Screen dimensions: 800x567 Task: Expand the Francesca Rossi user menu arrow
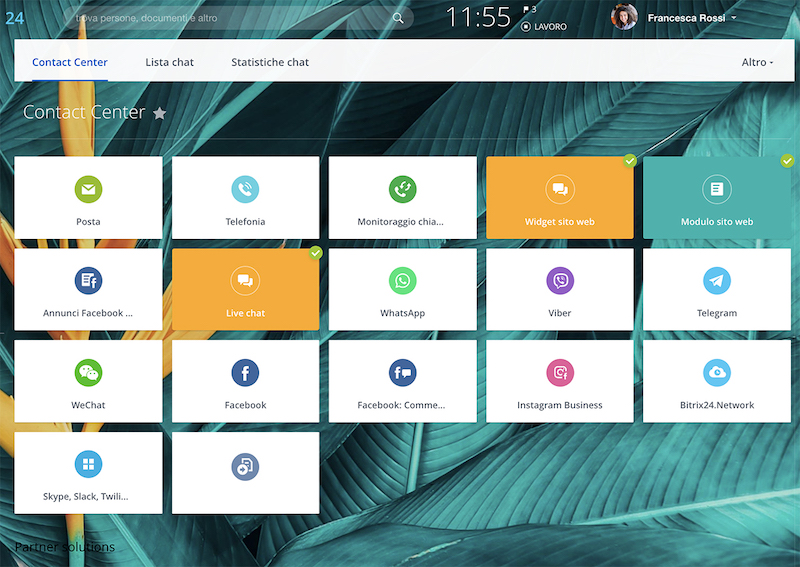click(734, 17)
